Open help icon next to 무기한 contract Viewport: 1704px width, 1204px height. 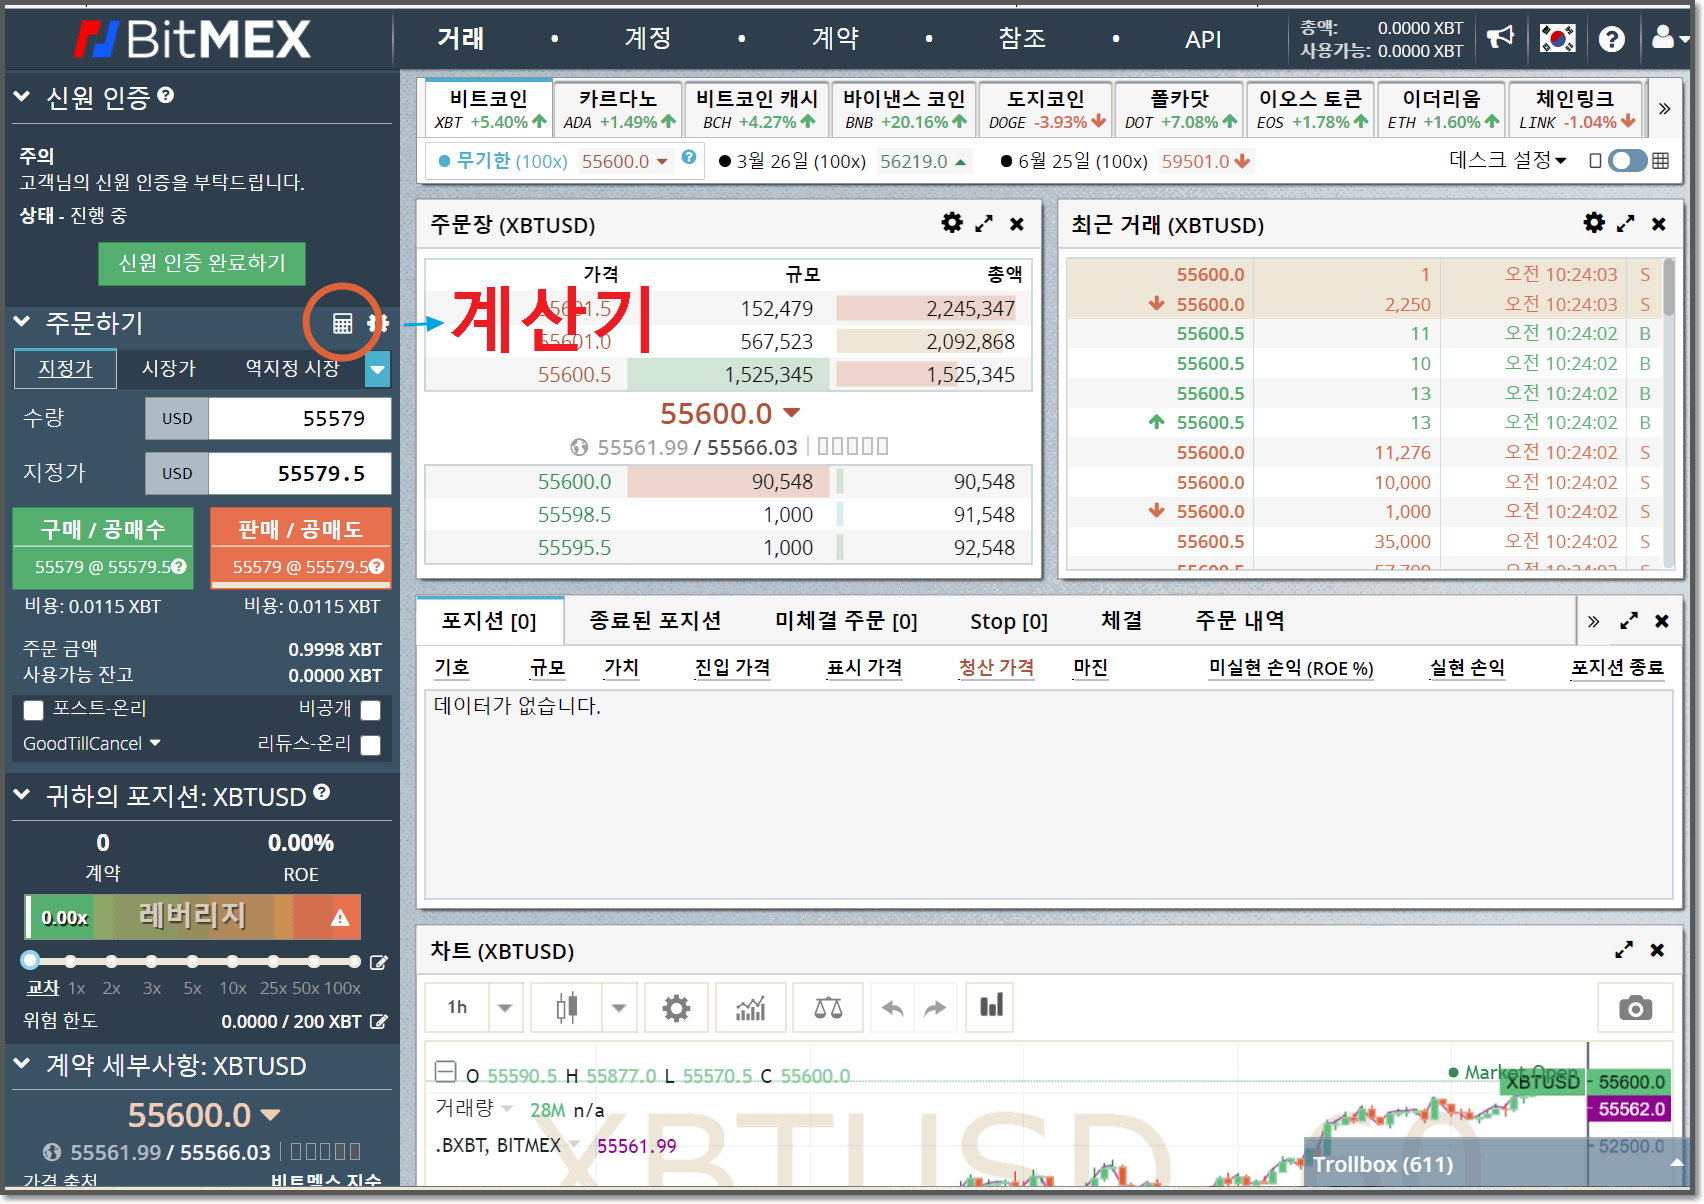(689, 157)
